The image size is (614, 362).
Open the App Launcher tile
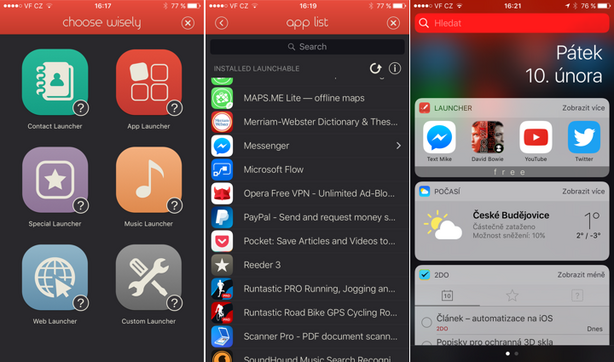(x=149, y=82)
